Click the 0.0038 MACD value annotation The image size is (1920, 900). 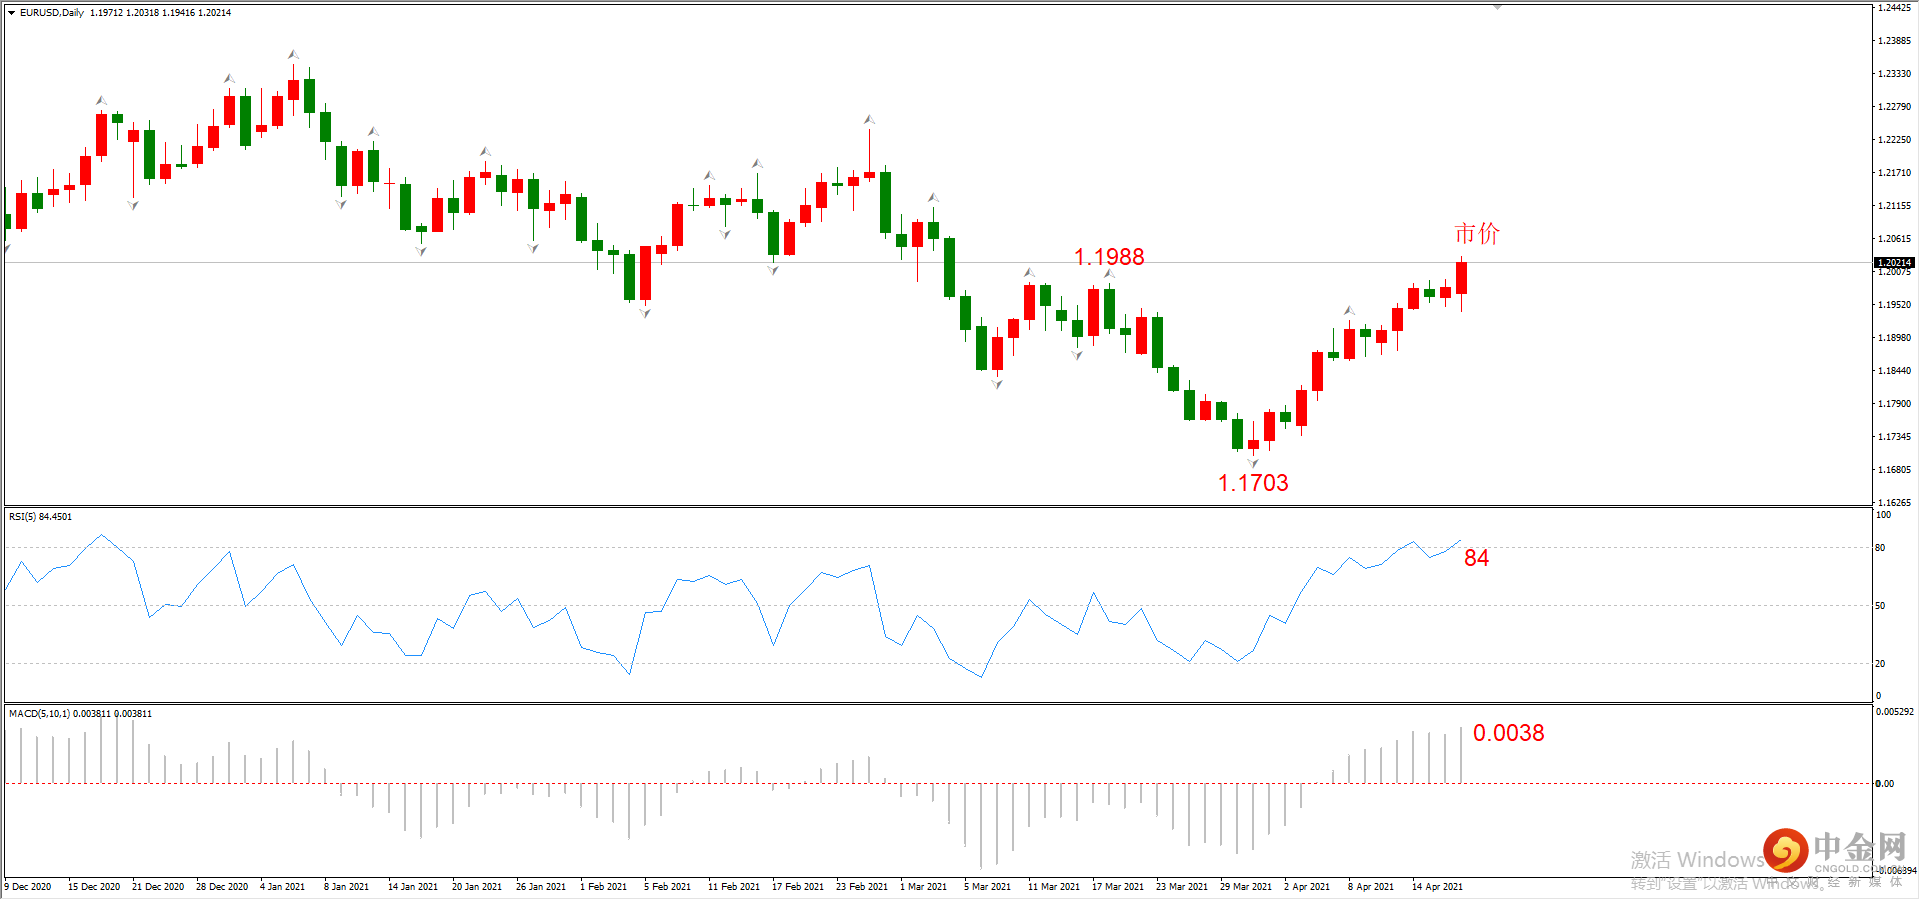(1509, 733)
